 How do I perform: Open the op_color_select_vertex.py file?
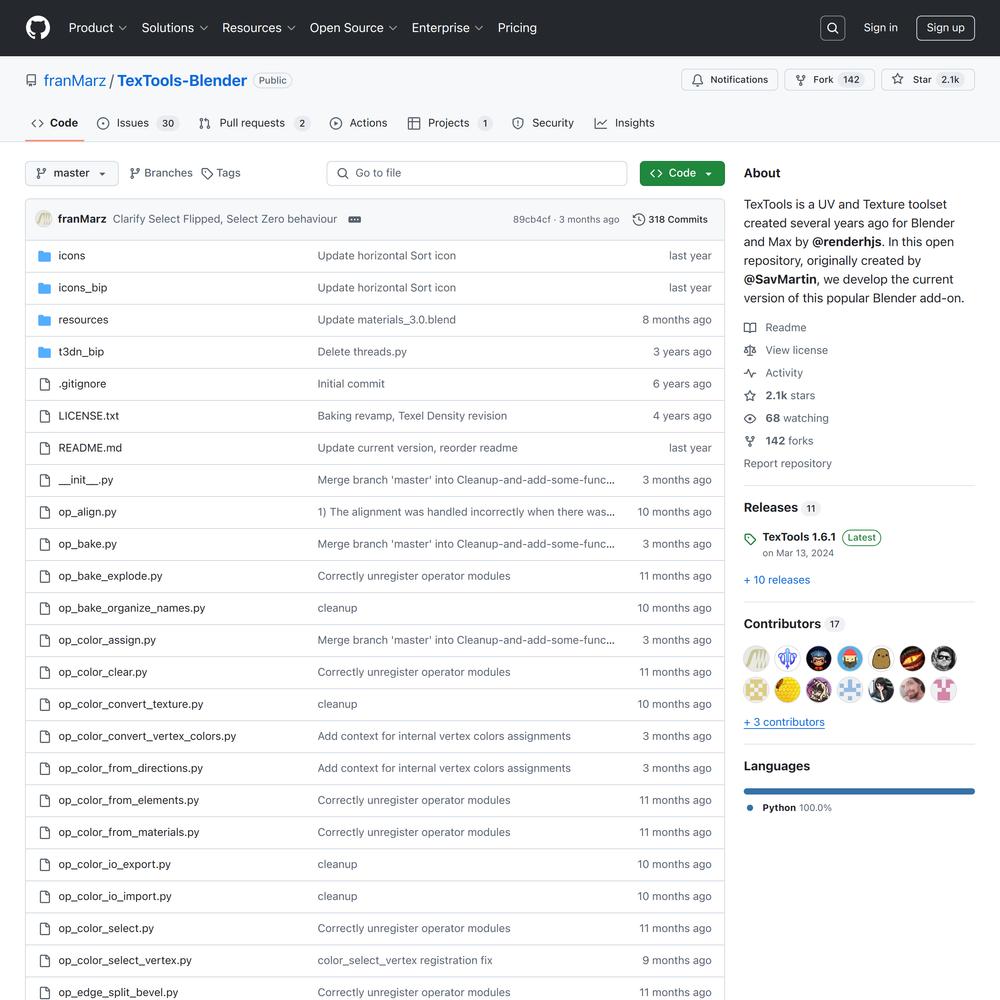click(125, 960)
